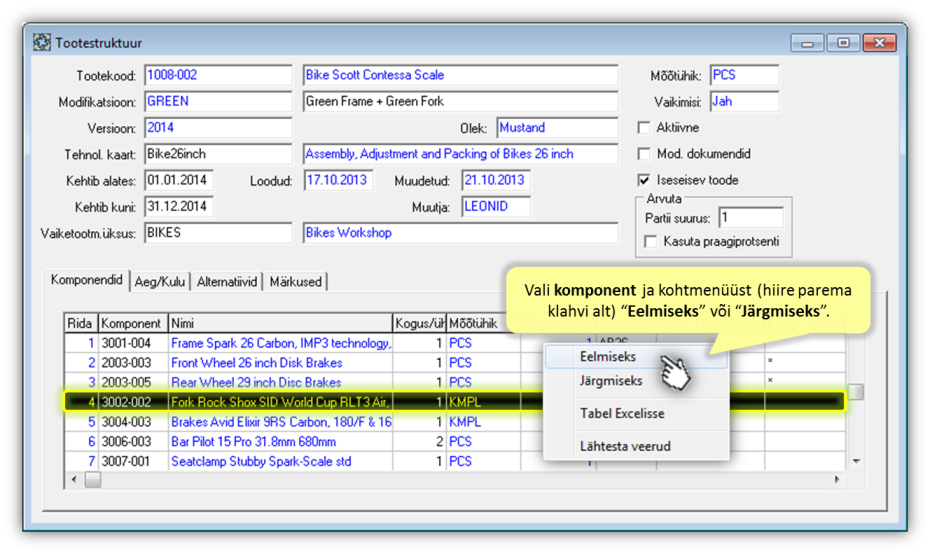
Task: Select row Fork Rock Shox SID World Cup
Action: pyautogui.click(x=454, y=402)
